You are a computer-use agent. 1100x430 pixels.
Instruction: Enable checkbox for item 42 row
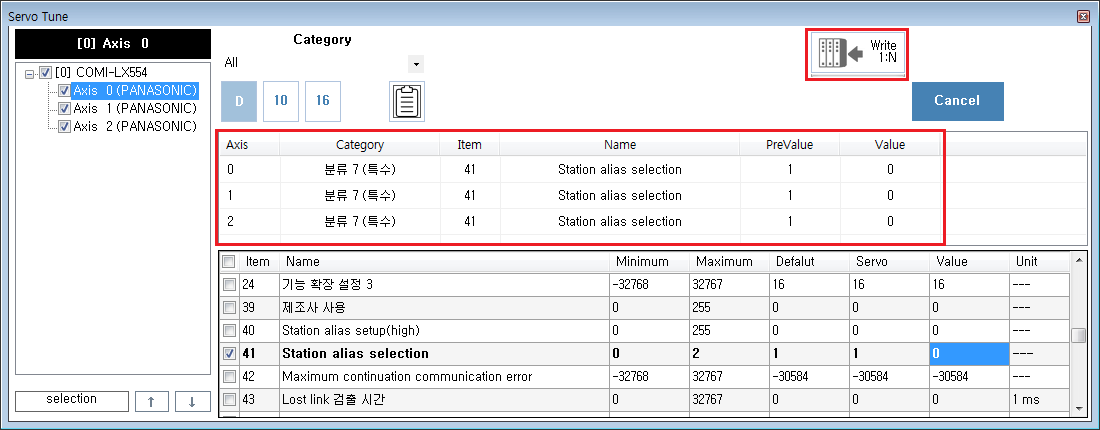[x=230, y=377]
